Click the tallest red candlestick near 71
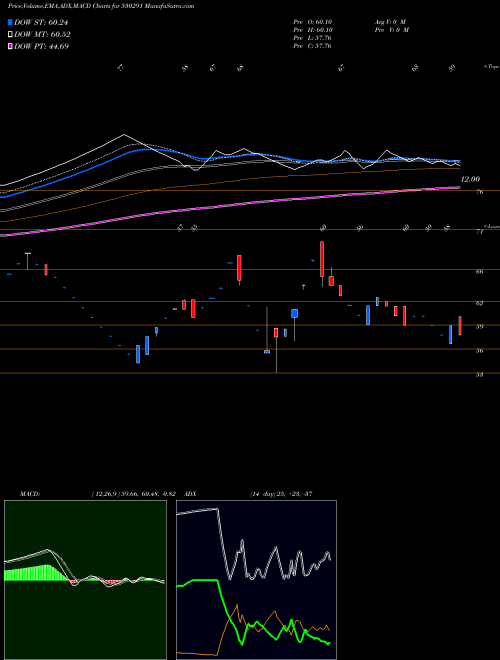 click(322, 259)
